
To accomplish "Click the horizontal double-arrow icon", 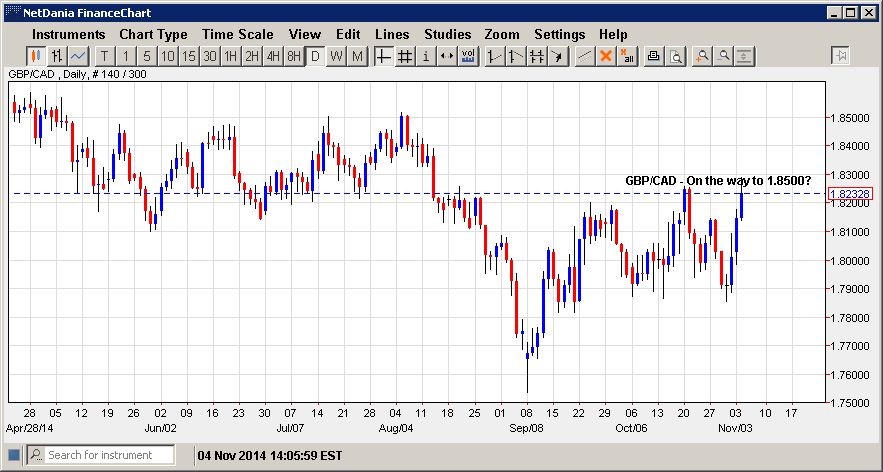I will [x=447, y=56].
